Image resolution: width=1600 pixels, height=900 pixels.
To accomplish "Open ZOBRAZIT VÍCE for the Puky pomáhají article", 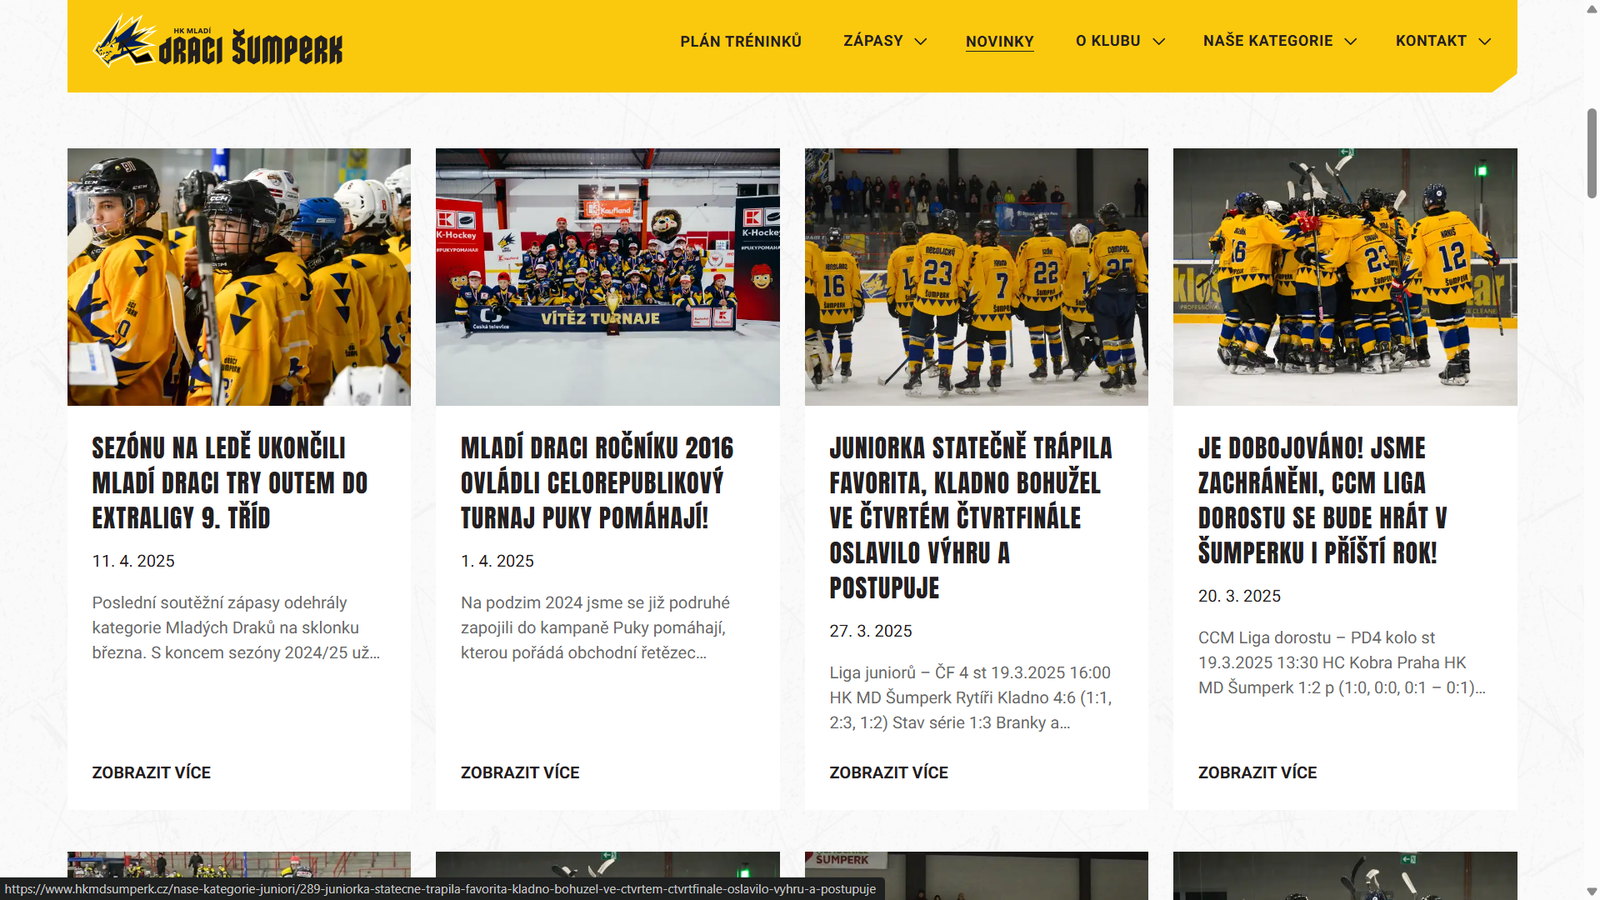I will point(520,772).
